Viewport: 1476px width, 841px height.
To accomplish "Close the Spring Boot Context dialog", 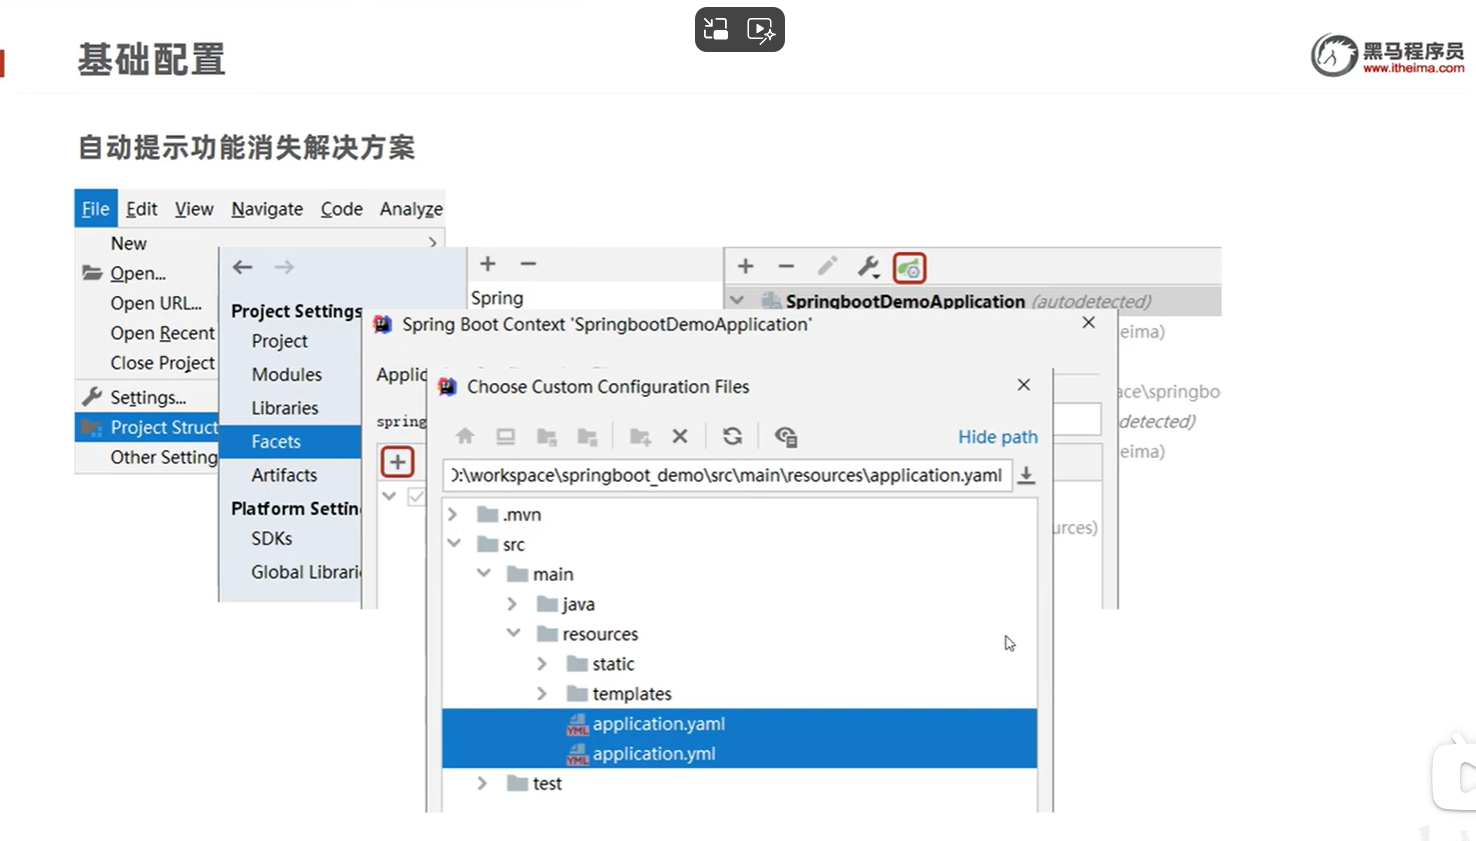I will pyautogui.click(x=1089, y=323).
